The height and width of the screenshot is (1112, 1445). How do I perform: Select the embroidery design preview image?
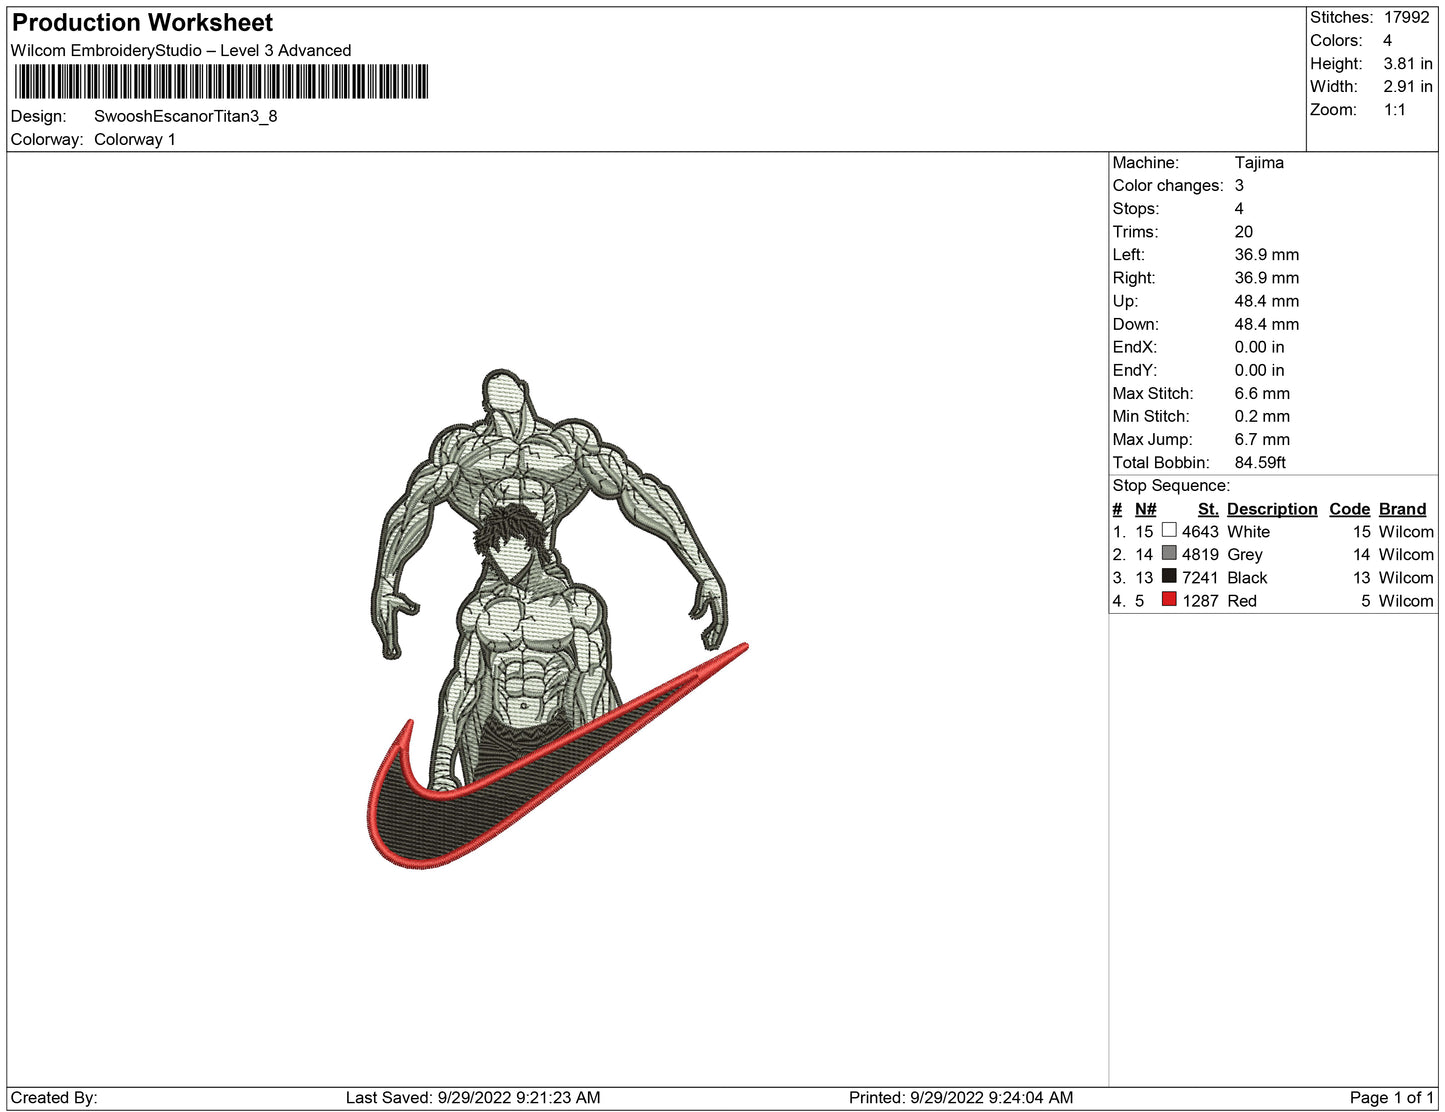tap(557, 619)
